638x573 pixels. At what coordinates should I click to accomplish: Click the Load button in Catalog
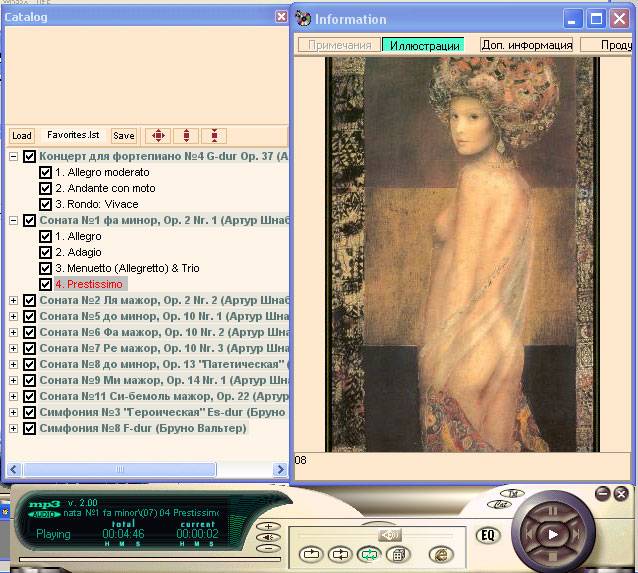[21, 136]
